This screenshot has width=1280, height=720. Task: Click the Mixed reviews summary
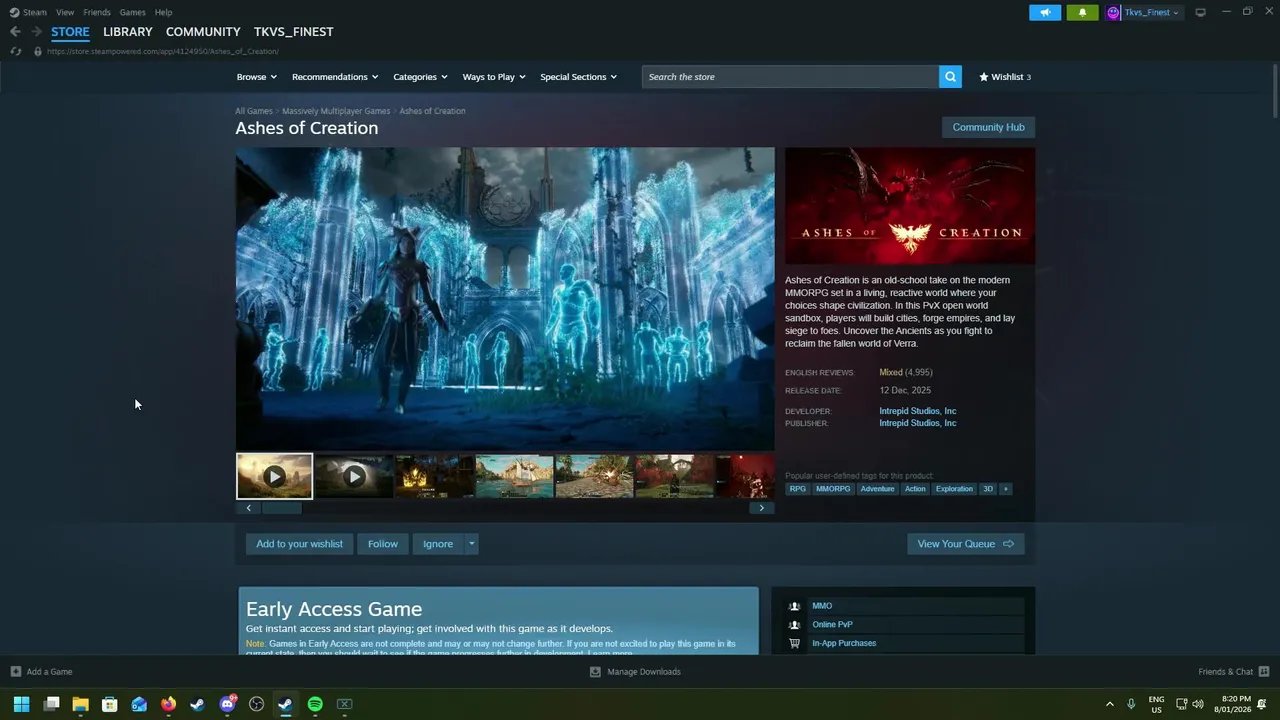click(891, 372)
